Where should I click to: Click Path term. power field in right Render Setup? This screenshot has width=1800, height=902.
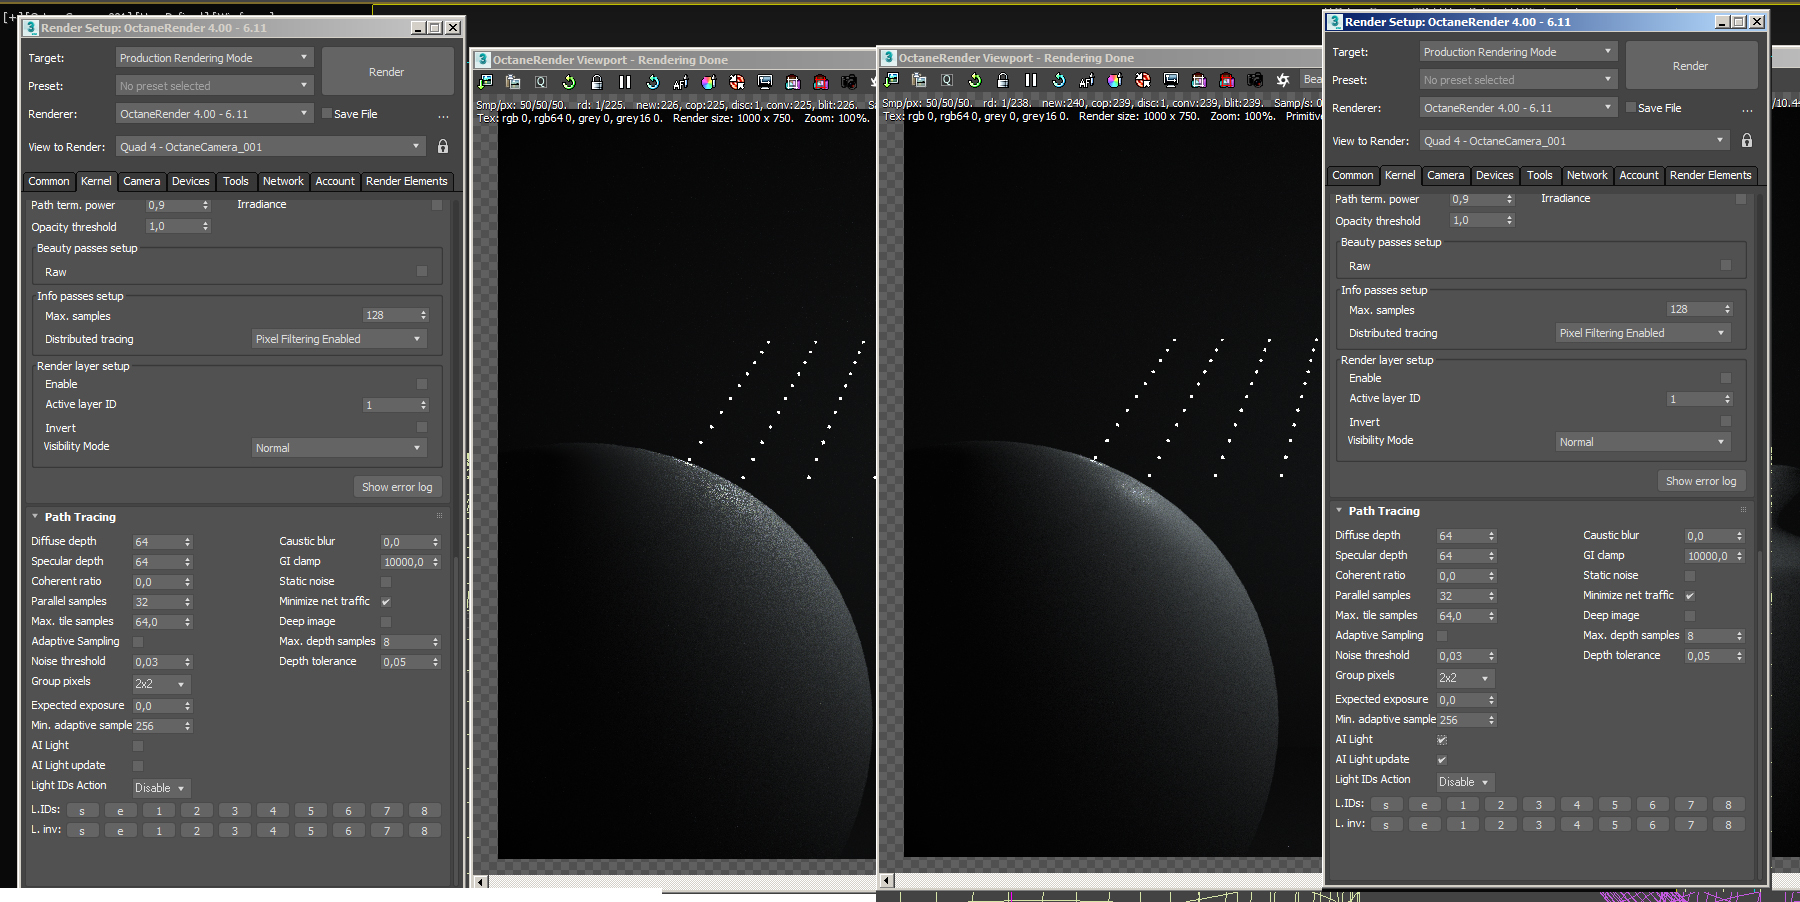tap(1482, 199)
